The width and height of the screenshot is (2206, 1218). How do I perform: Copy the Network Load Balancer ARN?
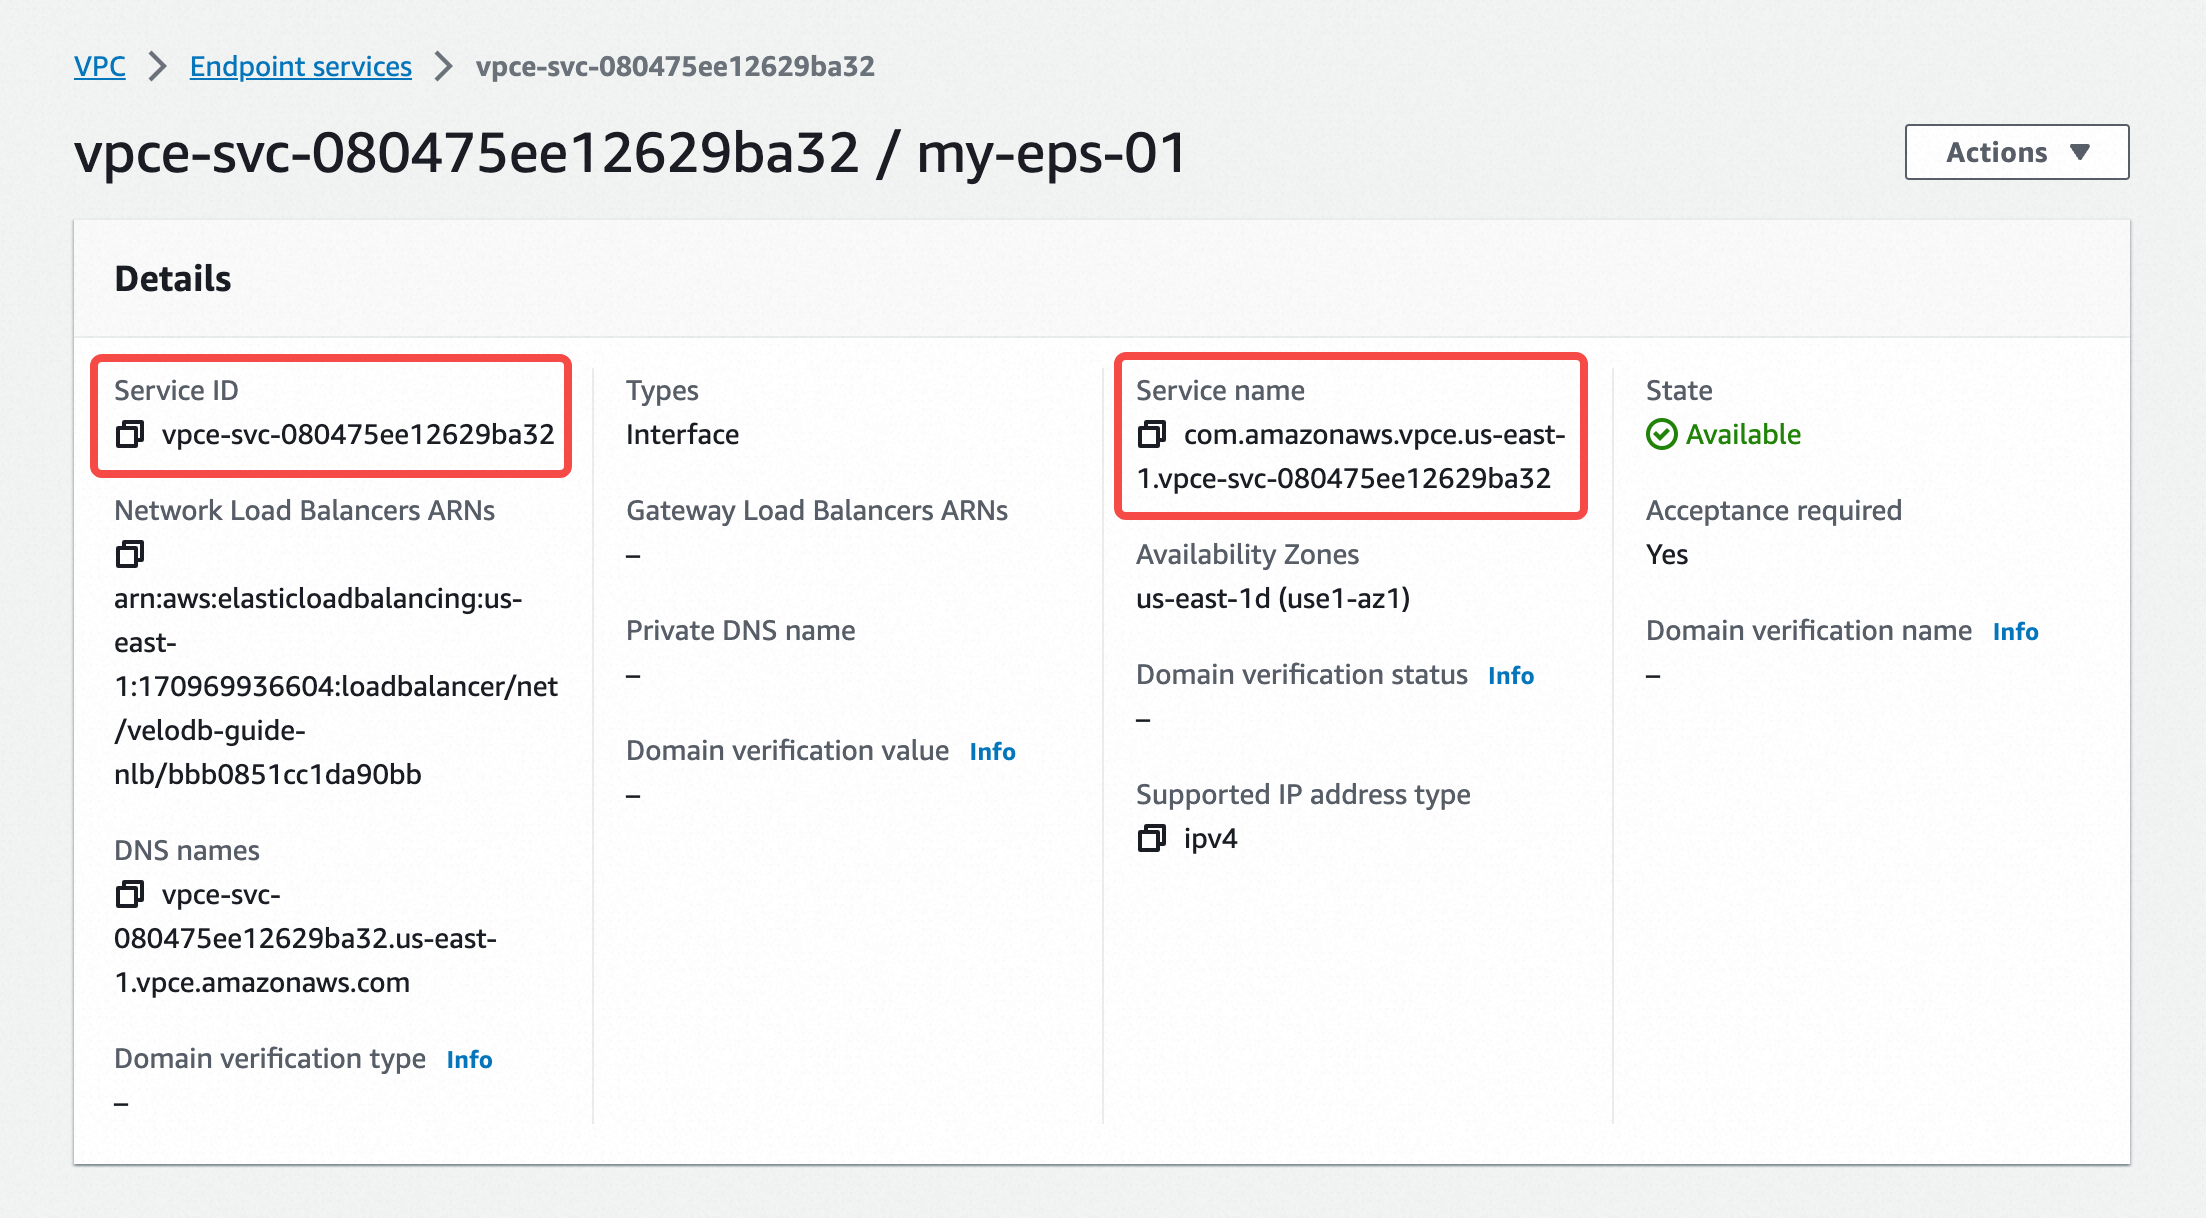coord(131,554)
